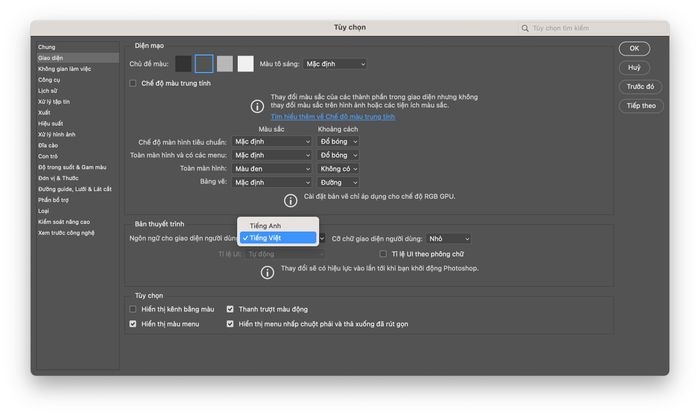Open Kiểm soát nâng cao category

coord(78,222)
